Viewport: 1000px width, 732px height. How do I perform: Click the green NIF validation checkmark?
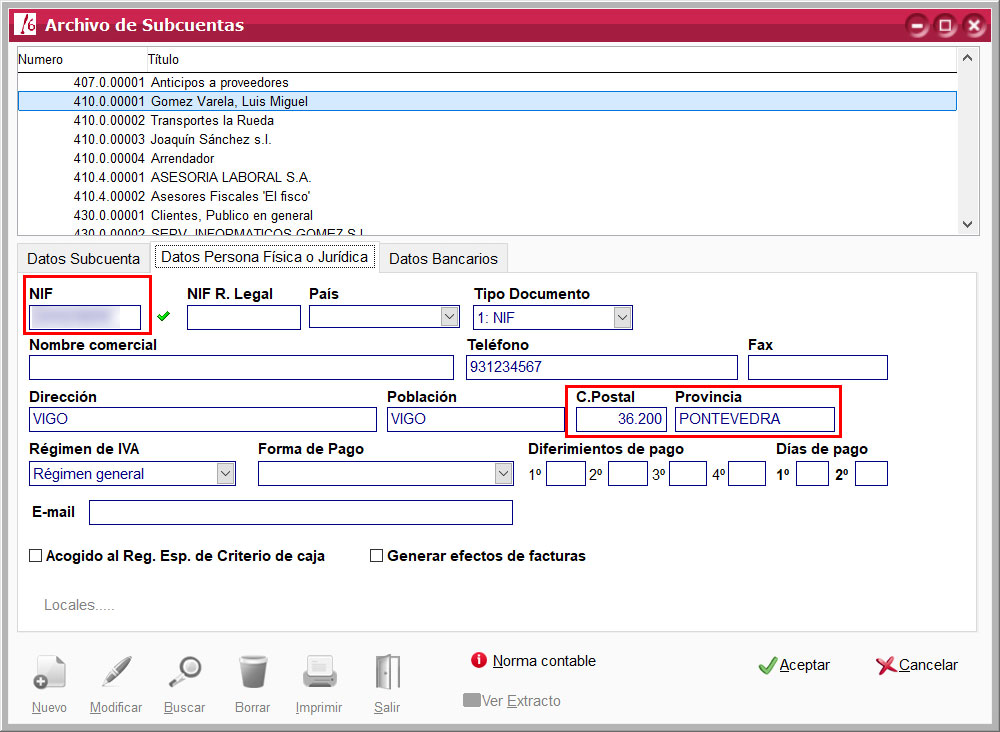pyautogui.click(x=164, y=316)
